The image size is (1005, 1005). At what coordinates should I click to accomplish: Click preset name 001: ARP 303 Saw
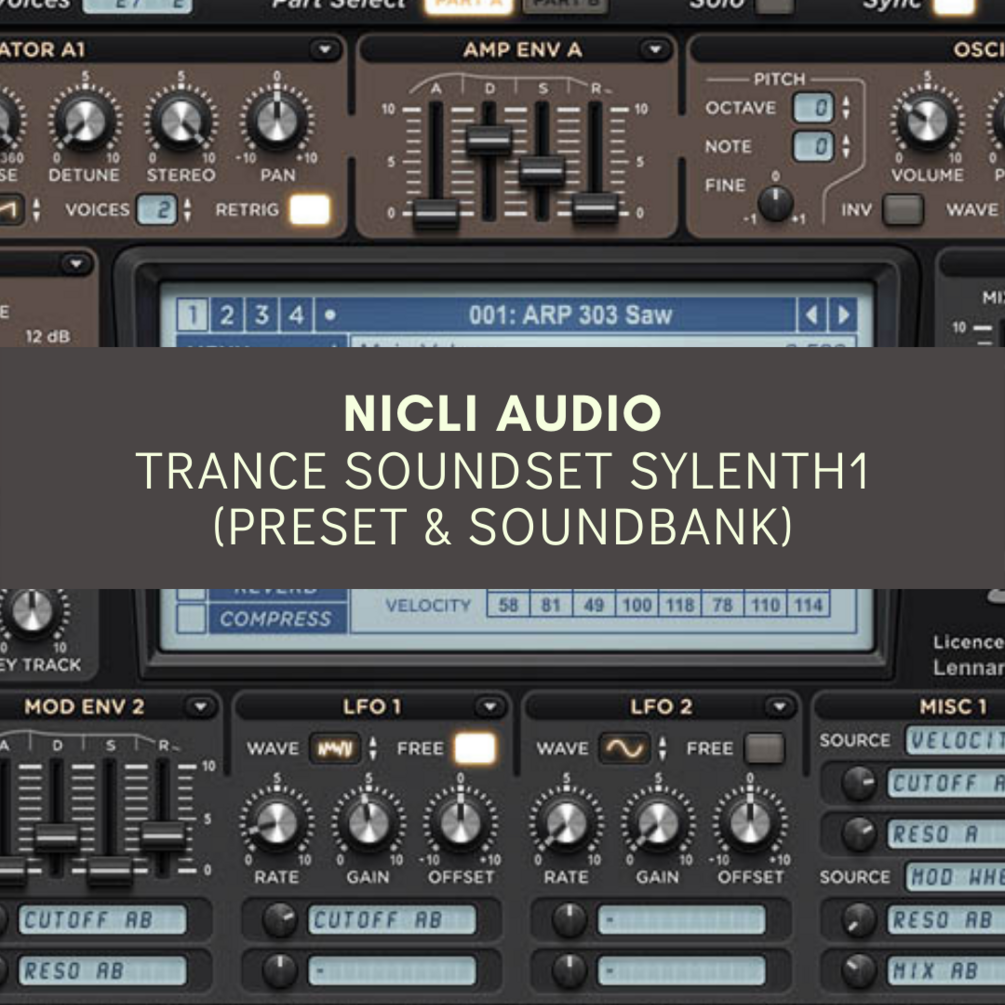coord(570,315)
